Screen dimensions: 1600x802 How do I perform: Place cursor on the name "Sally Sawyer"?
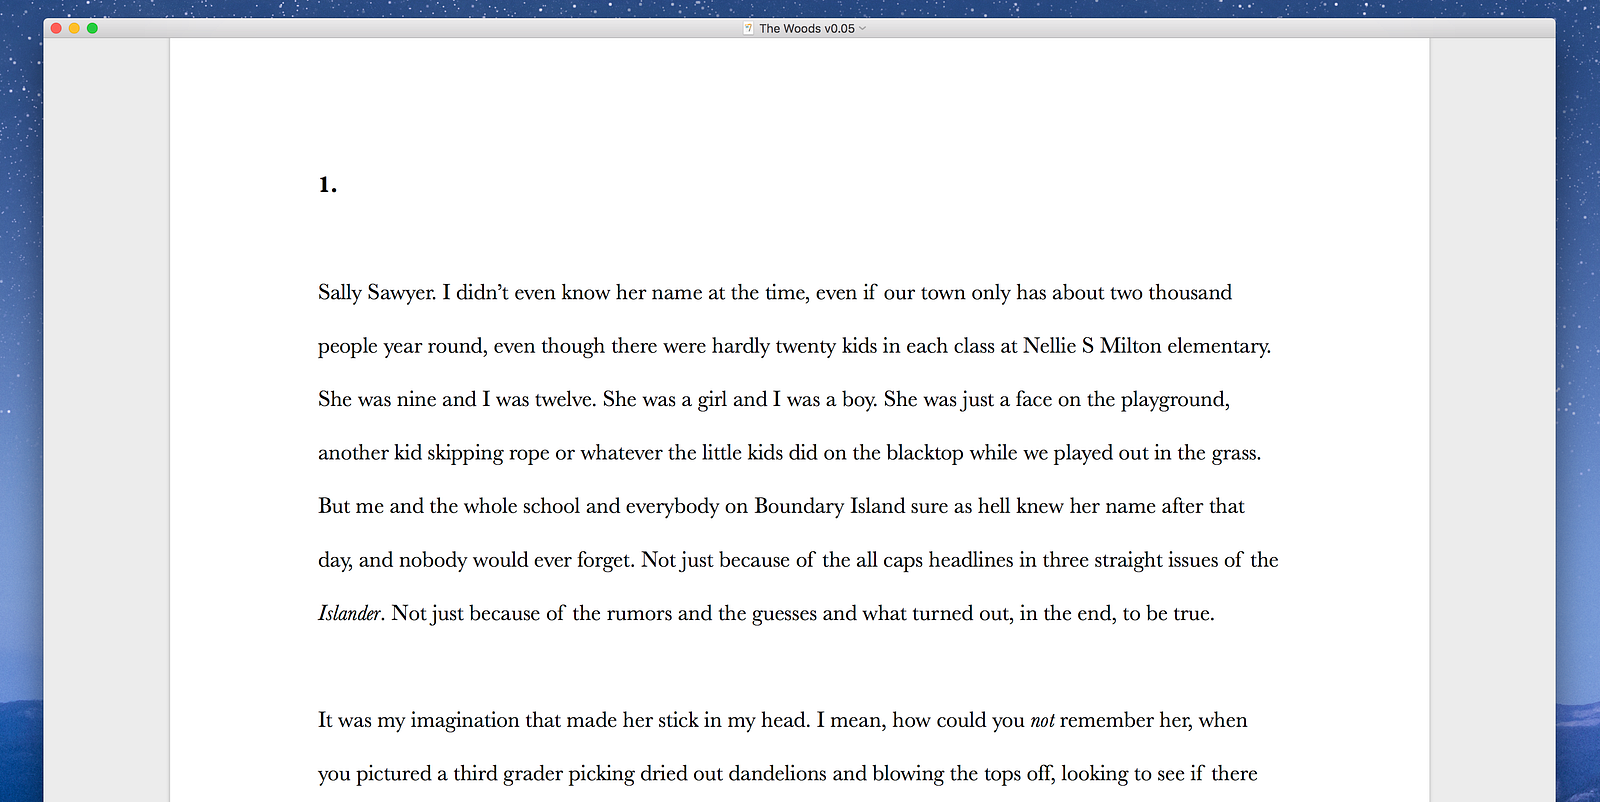click(376, 293)
